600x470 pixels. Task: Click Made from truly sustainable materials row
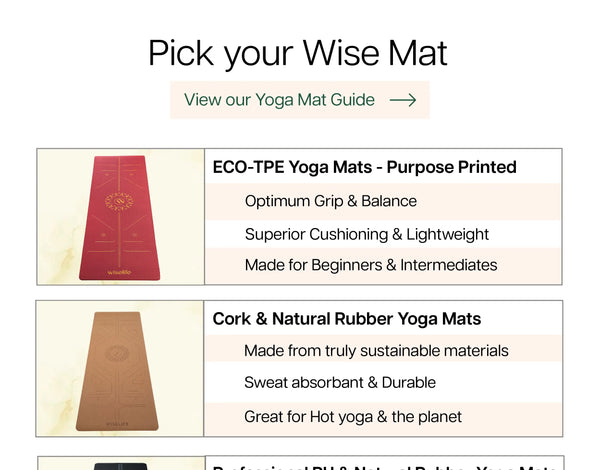(x=376, y=351)
